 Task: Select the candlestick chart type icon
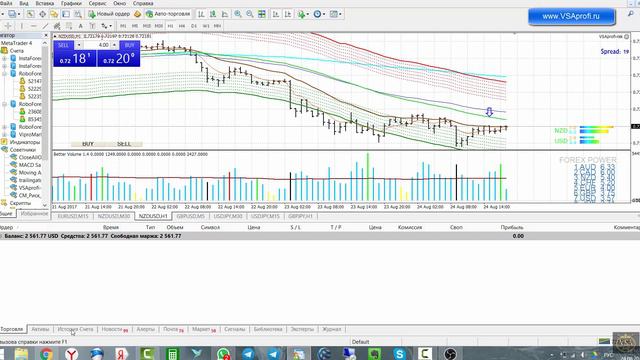point(213,14)
